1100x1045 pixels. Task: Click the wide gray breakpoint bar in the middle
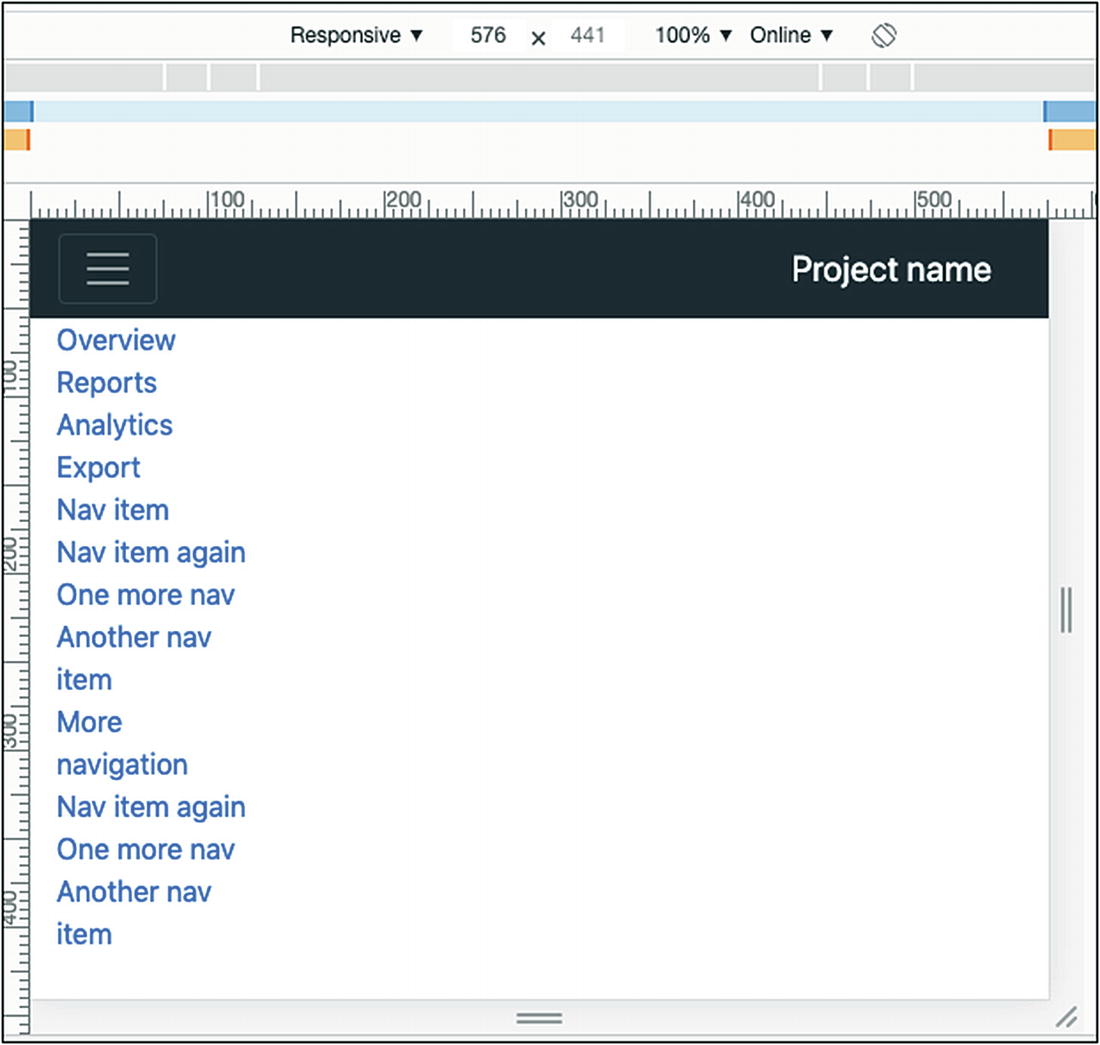(539, 77)
